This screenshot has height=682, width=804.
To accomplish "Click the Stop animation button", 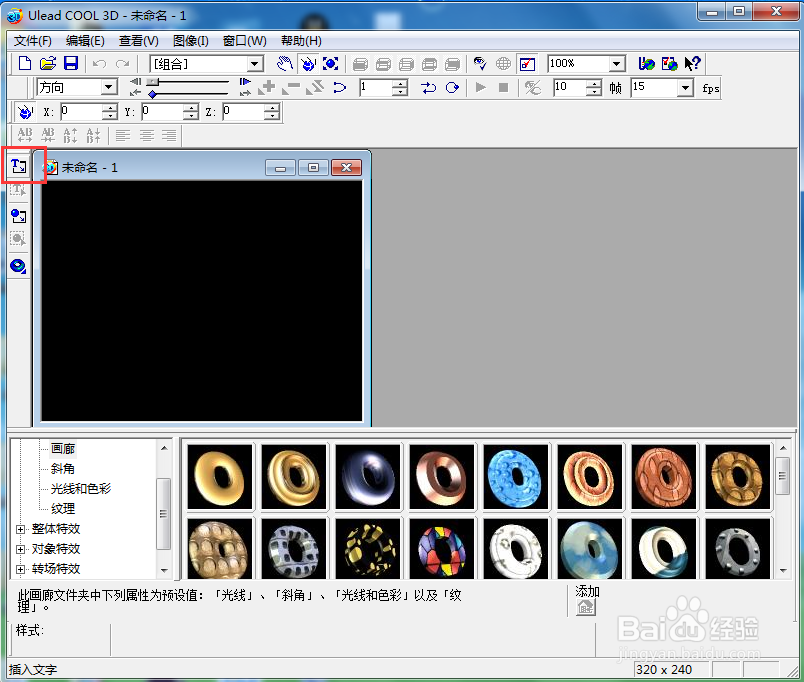I will coord(504,88).
